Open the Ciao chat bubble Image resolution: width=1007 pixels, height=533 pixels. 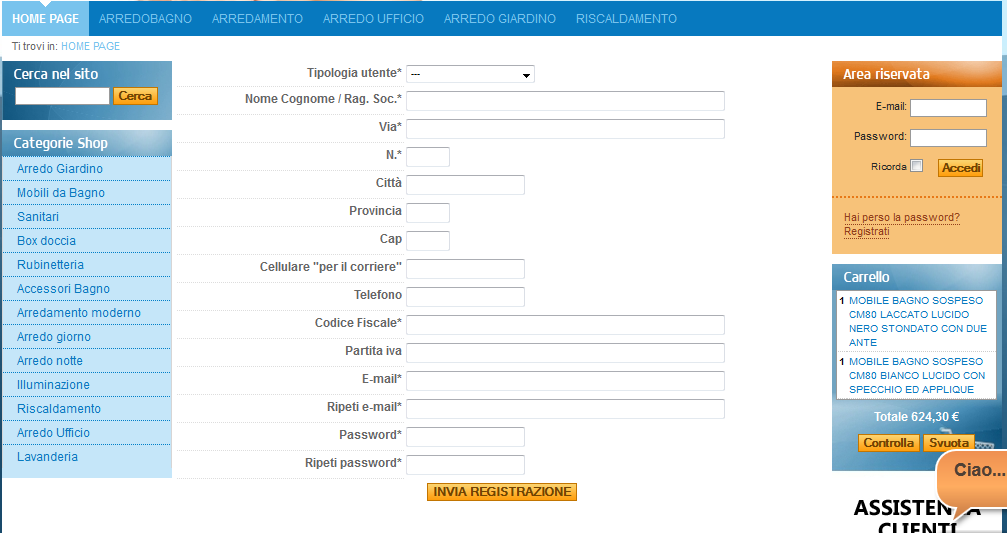[x=976, y=471]
